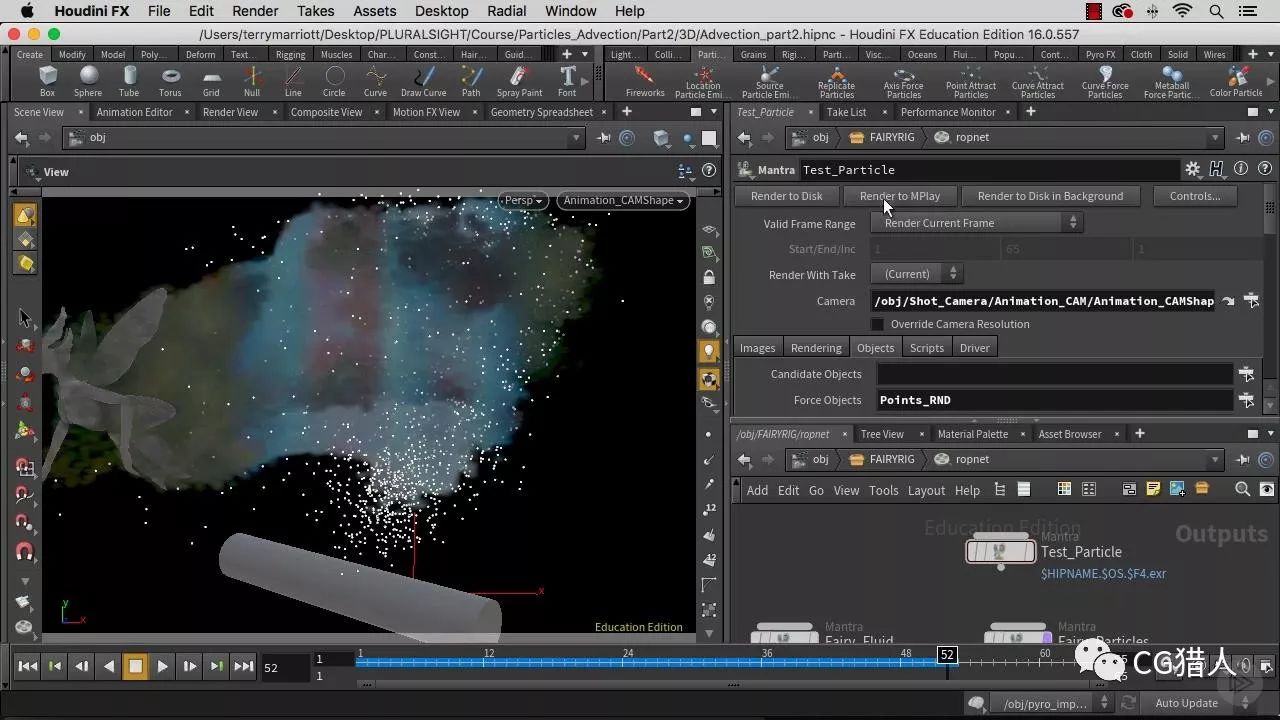
Task: Edit the Candidate Objects field
Action: tap(1054, 374)
